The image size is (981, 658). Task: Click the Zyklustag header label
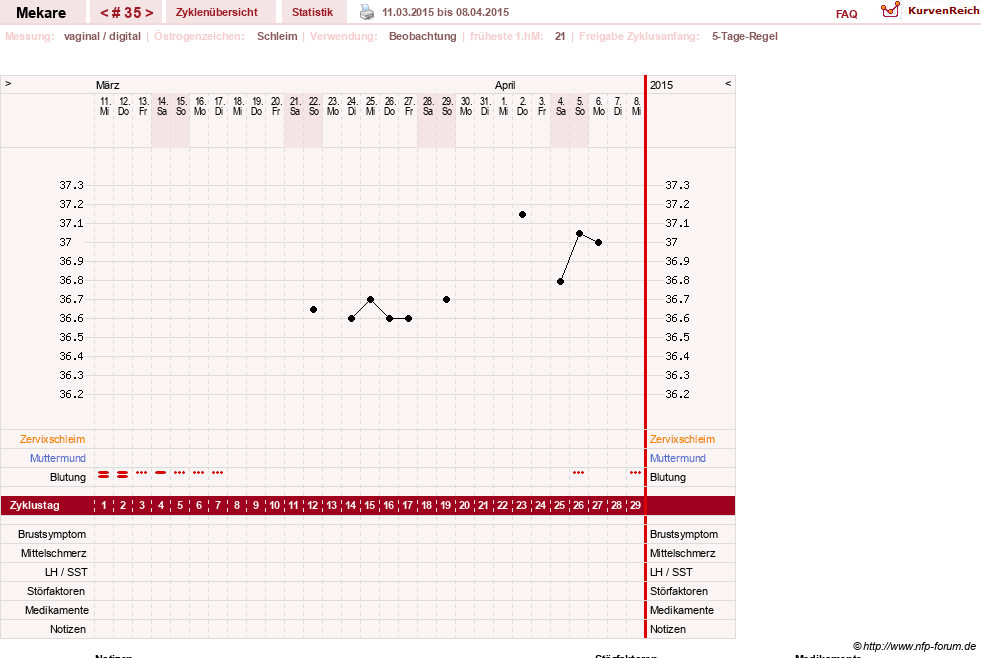pos(34,505)
